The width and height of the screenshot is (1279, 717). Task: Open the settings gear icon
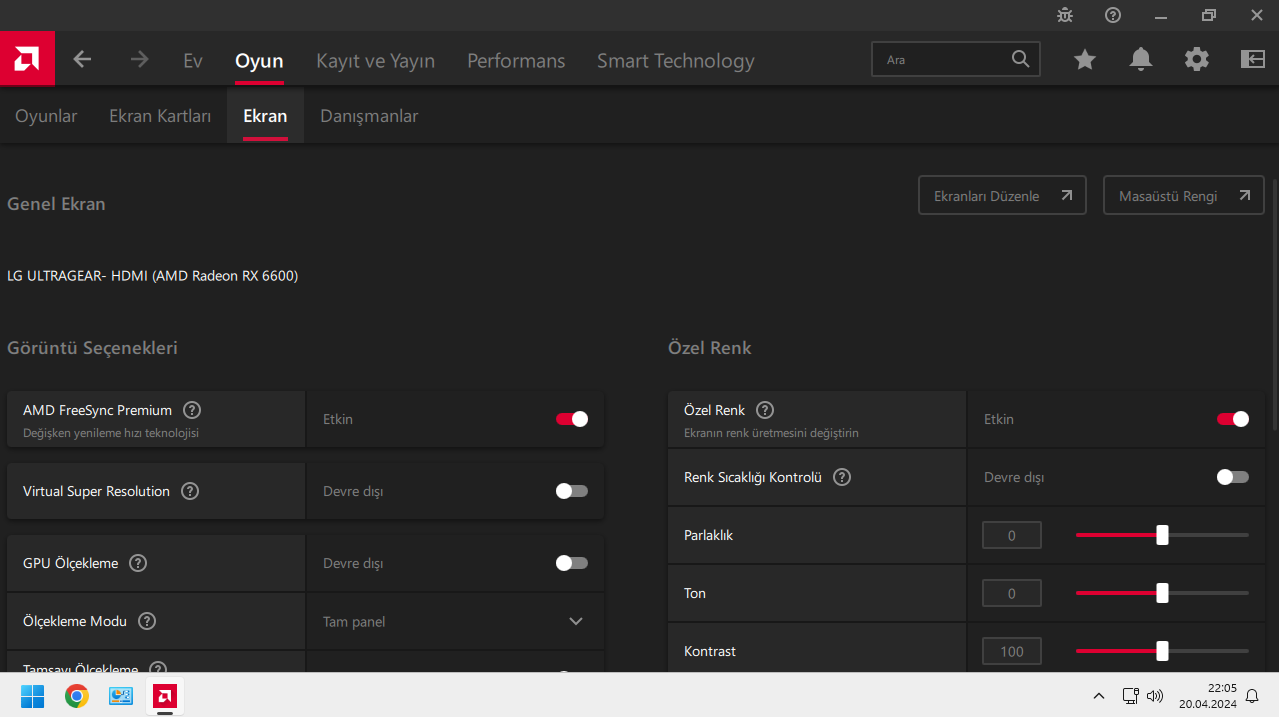click(1197, 60)
